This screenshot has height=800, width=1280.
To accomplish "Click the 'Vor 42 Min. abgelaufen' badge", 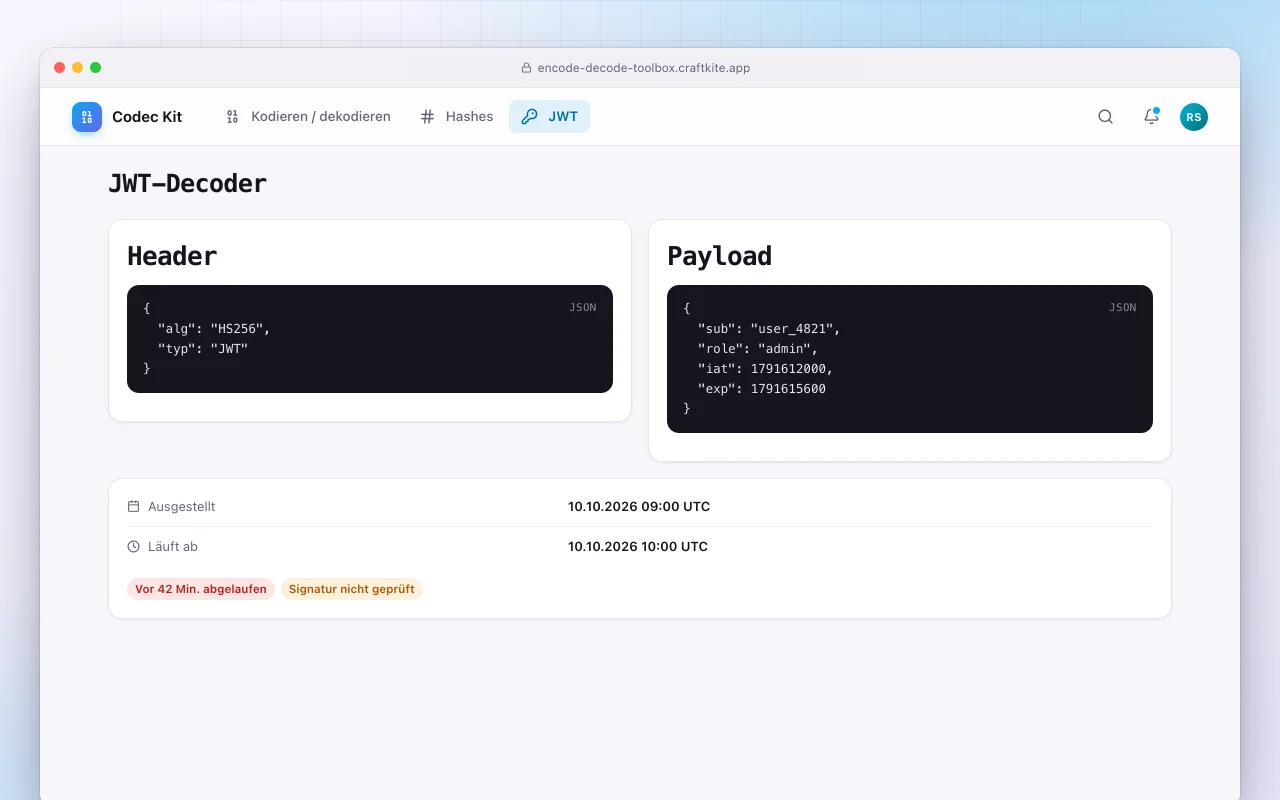I will pos(201,589).
